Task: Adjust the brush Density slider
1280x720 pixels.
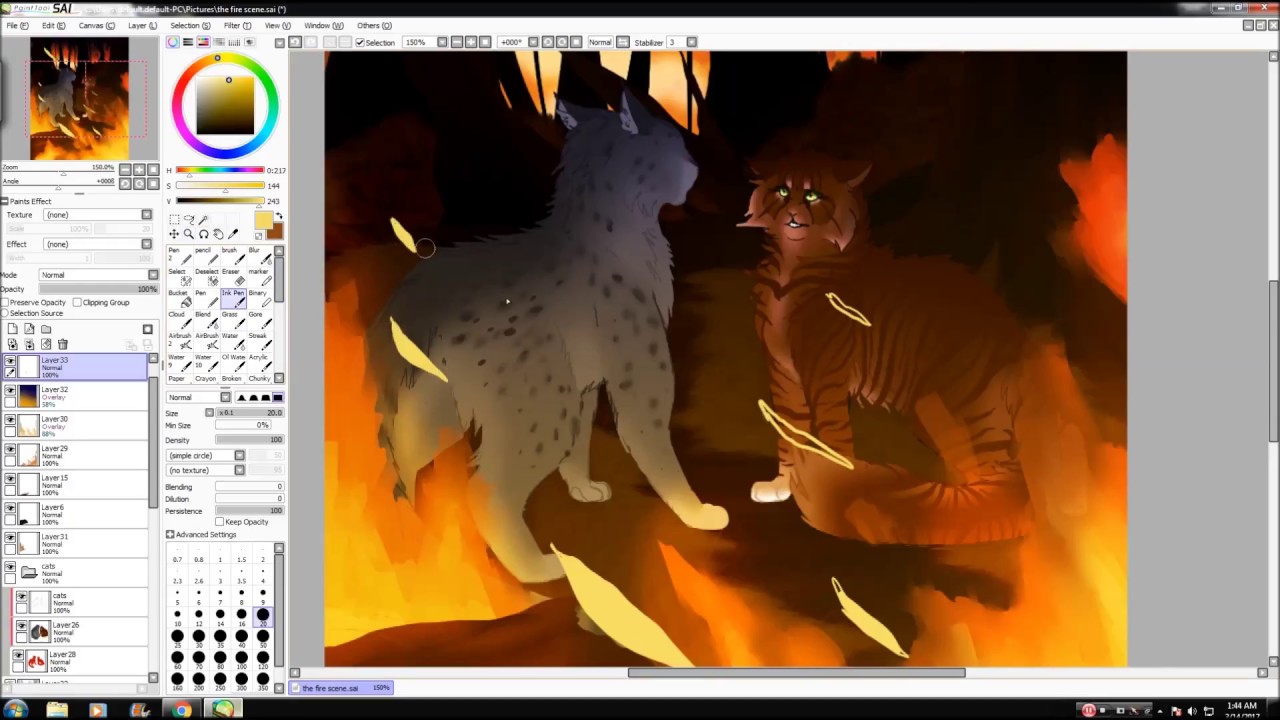Action: tap(249, 440)
